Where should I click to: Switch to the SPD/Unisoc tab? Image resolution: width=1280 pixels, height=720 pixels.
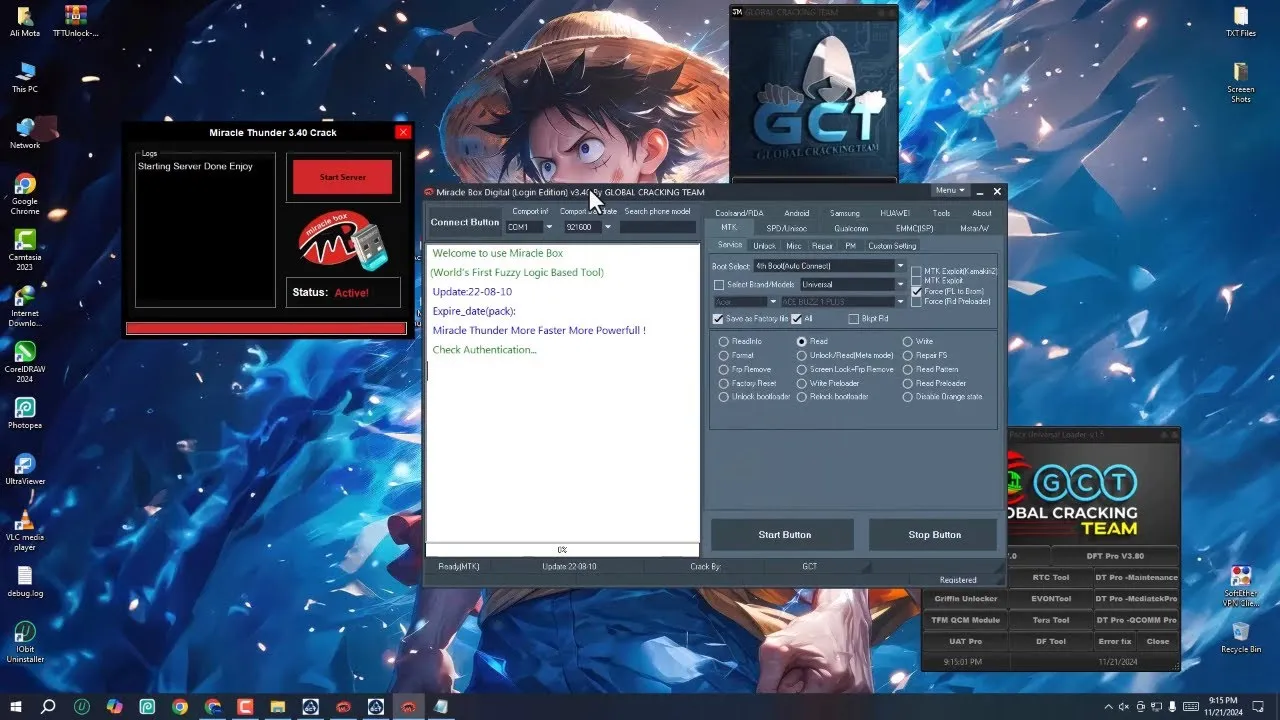785,229
